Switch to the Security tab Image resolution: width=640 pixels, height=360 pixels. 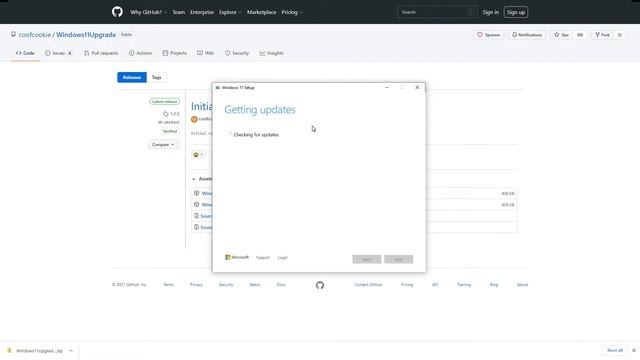(237, 53)
